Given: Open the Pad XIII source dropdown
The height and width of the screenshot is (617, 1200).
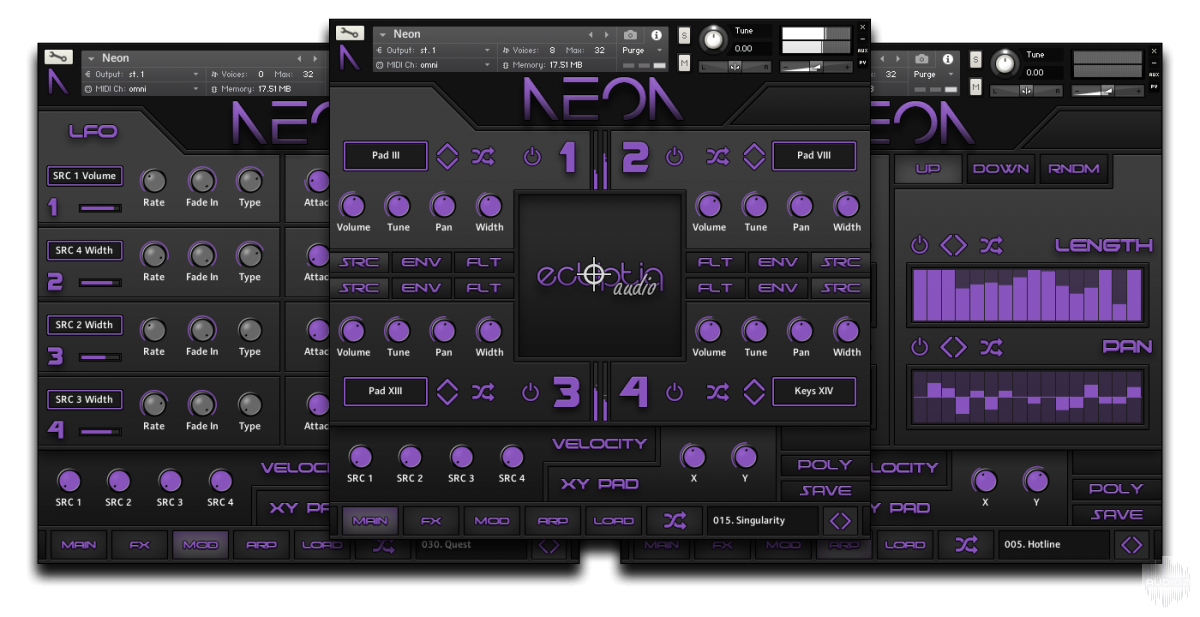Looking at the screenshot, I should click(386, 391).
